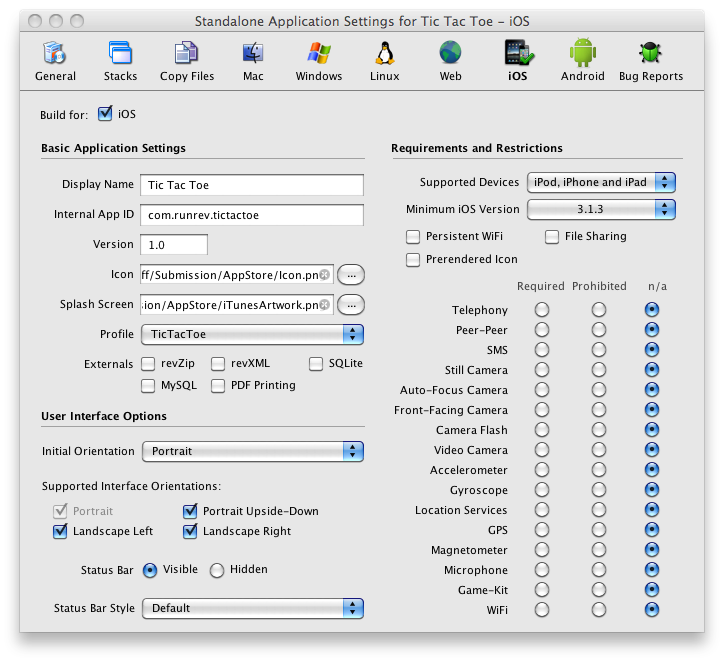Set Peer-Peer to Prohibited
This screenshot has width=724, height=662.
(599, 330)
